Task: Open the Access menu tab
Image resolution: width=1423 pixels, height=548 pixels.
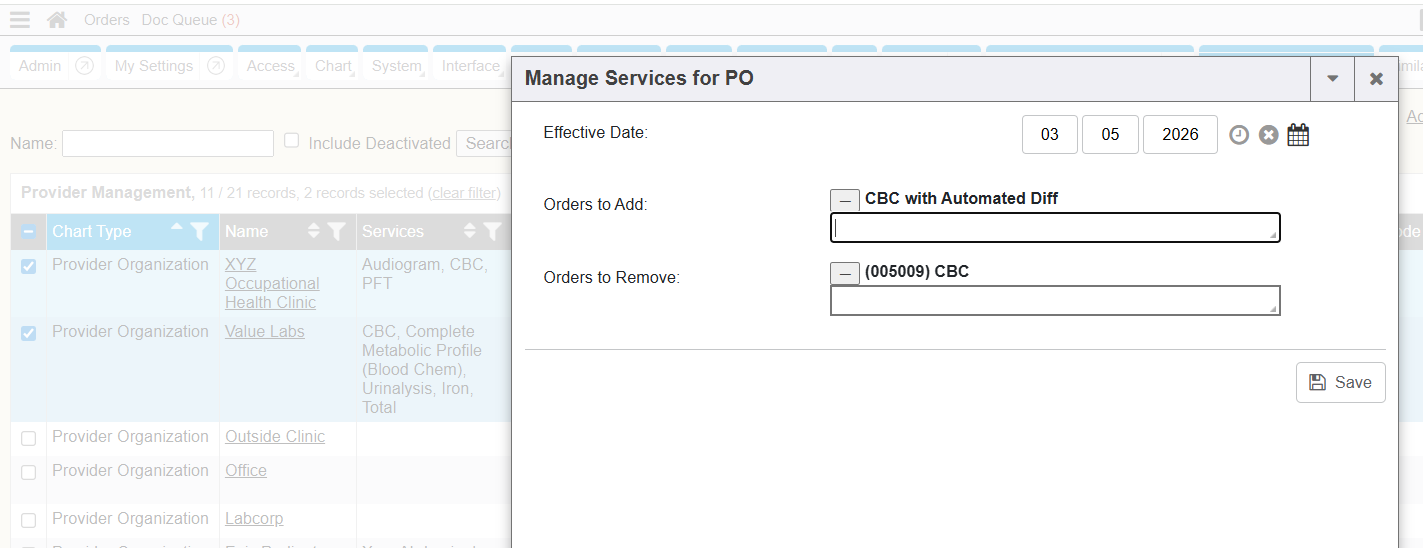Action: point(271,66)
